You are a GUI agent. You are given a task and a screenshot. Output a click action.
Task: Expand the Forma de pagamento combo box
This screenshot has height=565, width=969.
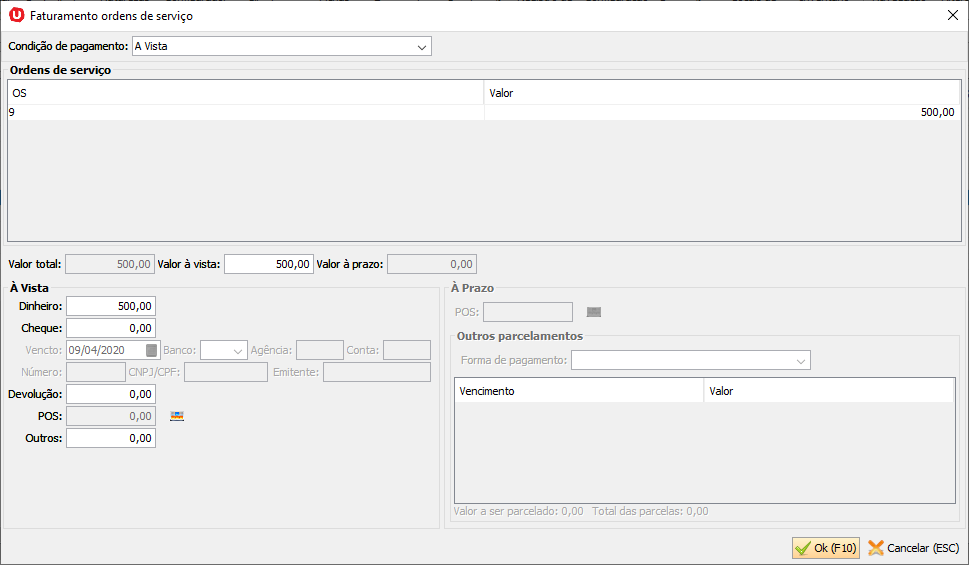click(800, 360)
